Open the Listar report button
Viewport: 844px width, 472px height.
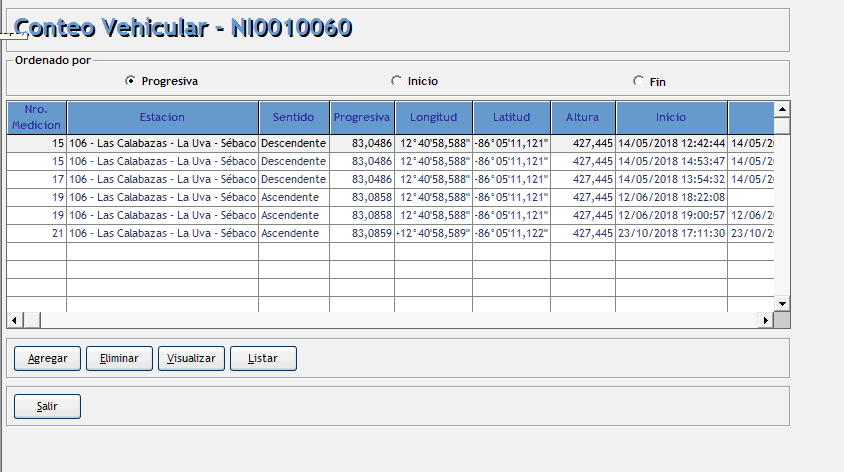point(263,358)
